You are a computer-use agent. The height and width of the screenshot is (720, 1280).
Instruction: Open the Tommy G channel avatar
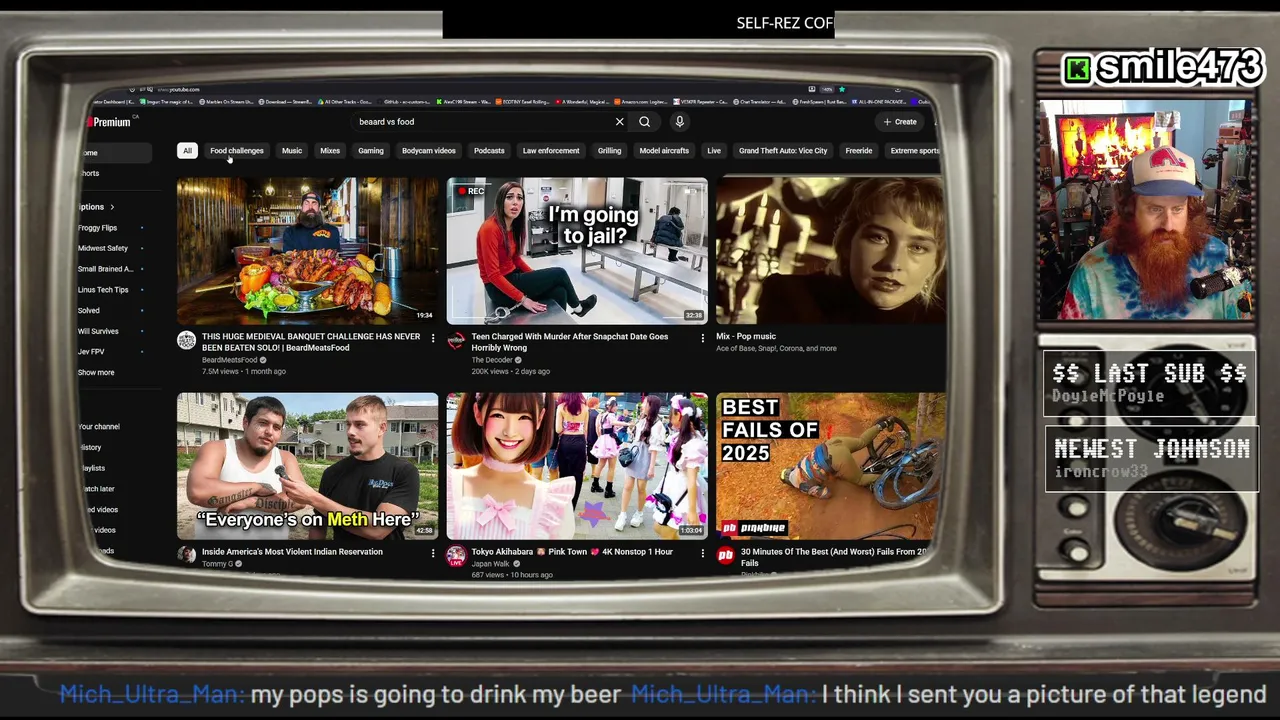[x=187, y=555]
